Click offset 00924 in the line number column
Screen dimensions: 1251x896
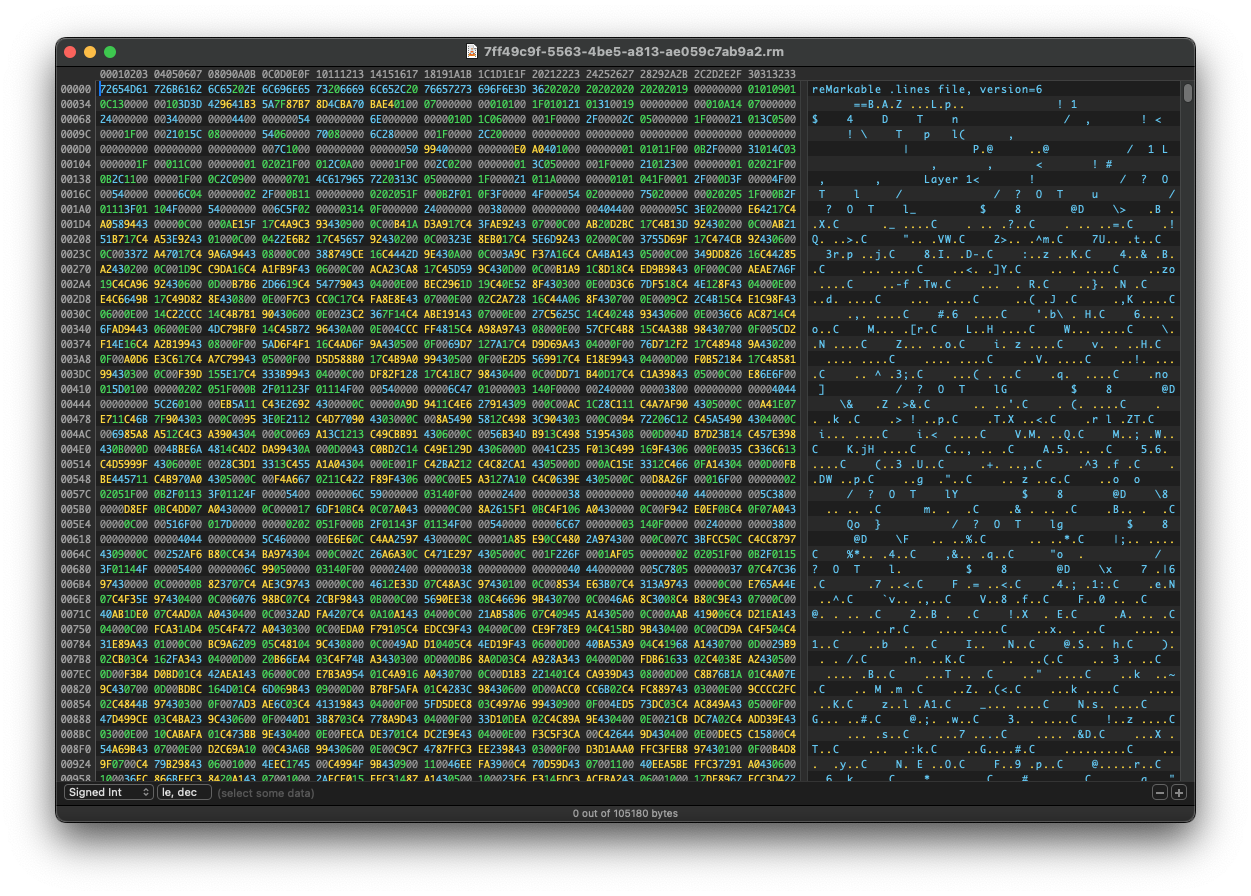click(x=76, y=764)
